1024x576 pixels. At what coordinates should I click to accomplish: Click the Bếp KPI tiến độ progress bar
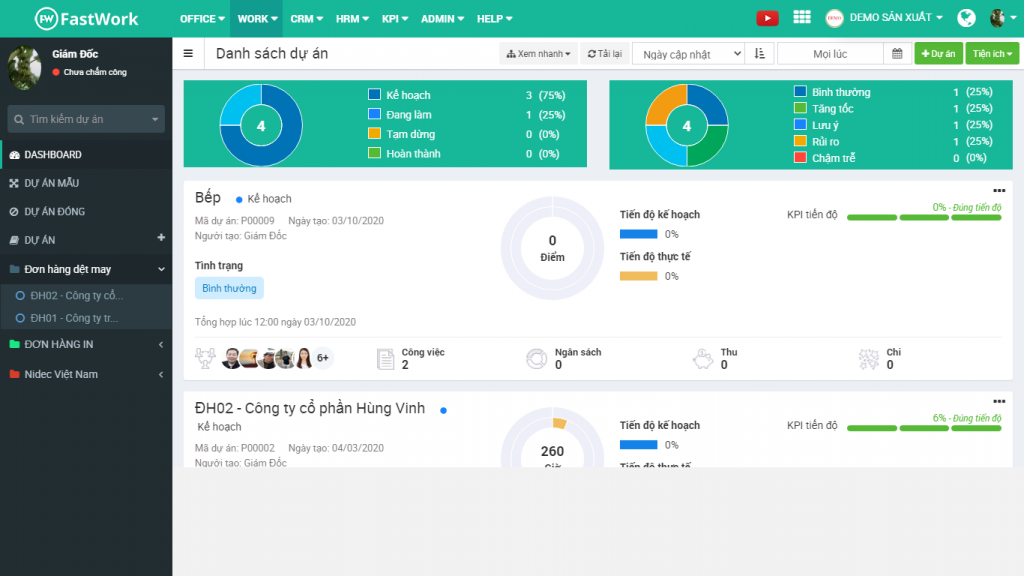click(924, 217)
